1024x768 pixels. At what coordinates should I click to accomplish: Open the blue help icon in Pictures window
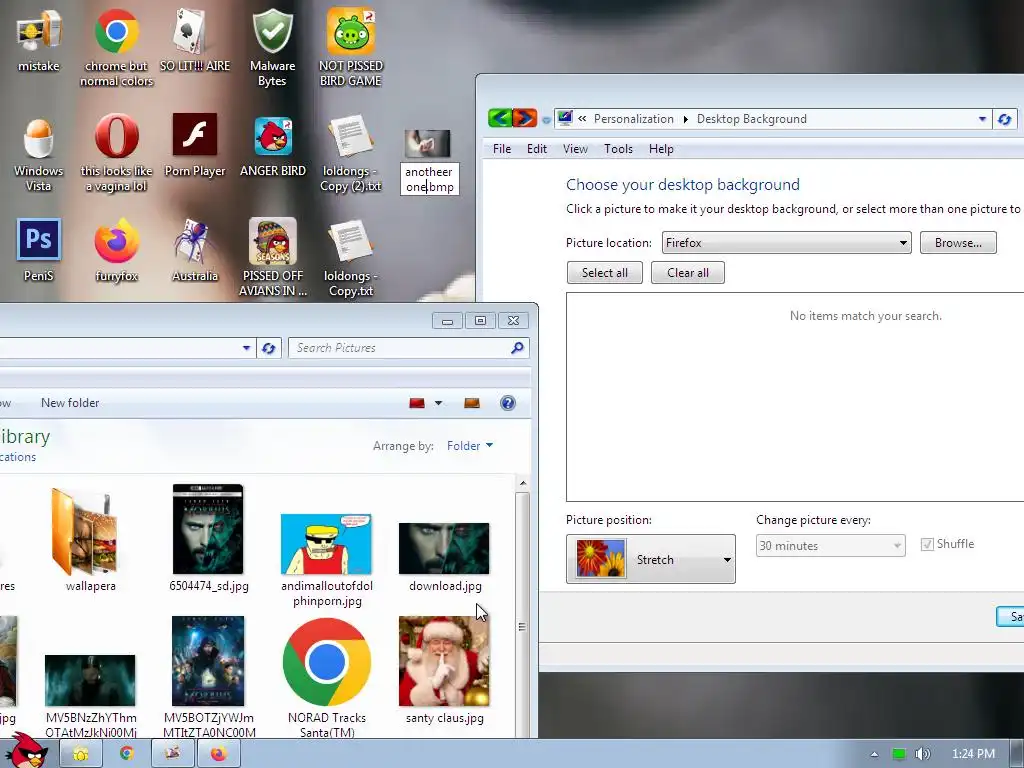point(507,403)
